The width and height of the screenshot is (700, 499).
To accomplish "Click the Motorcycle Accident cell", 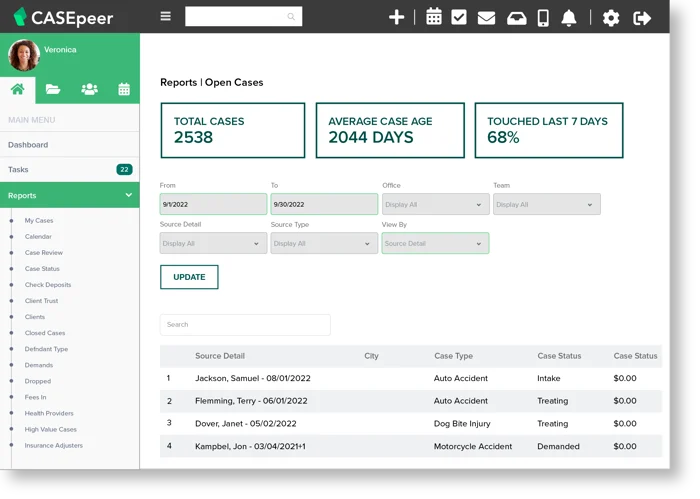I will [473, 446].
